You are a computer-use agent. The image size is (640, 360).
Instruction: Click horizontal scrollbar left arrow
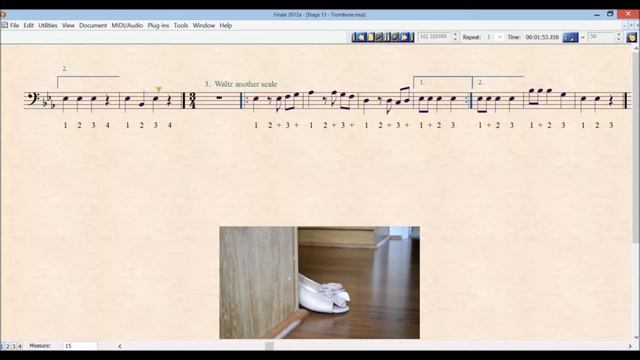pos(120,346)
